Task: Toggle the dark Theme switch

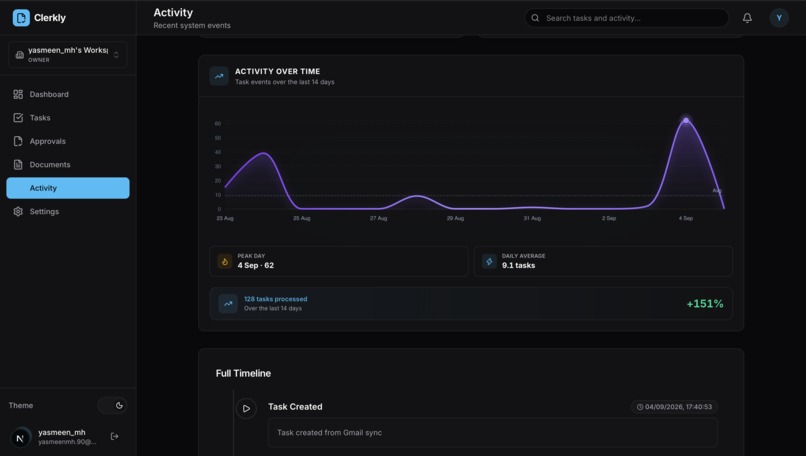Action: pyautogui.click(x=112, y=405)
